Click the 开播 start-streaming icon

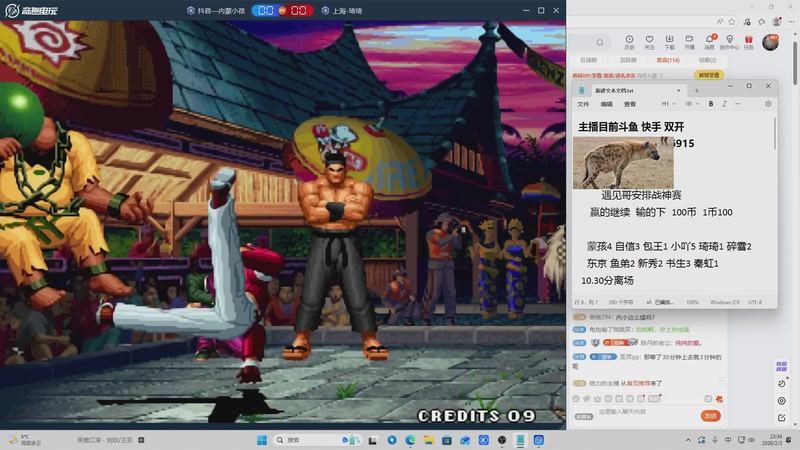click(x=689, y=42)
